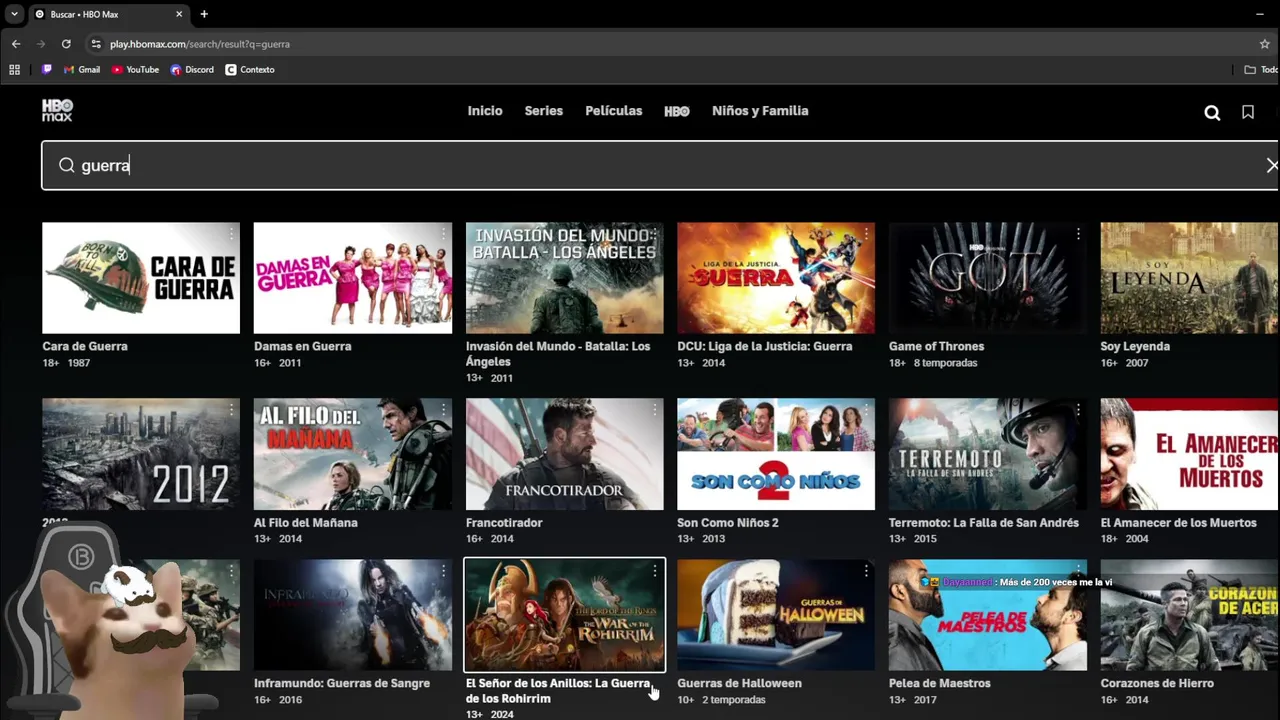
Task: Open more options on Inframundo card
Action: click(443, 571)
